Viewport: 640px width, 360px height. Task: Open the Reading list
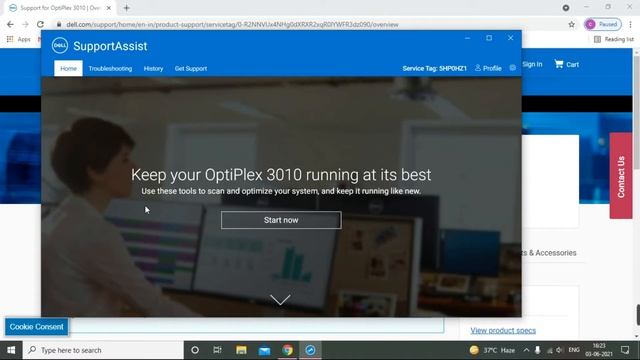pyautogui.click(x=614, y=39)
